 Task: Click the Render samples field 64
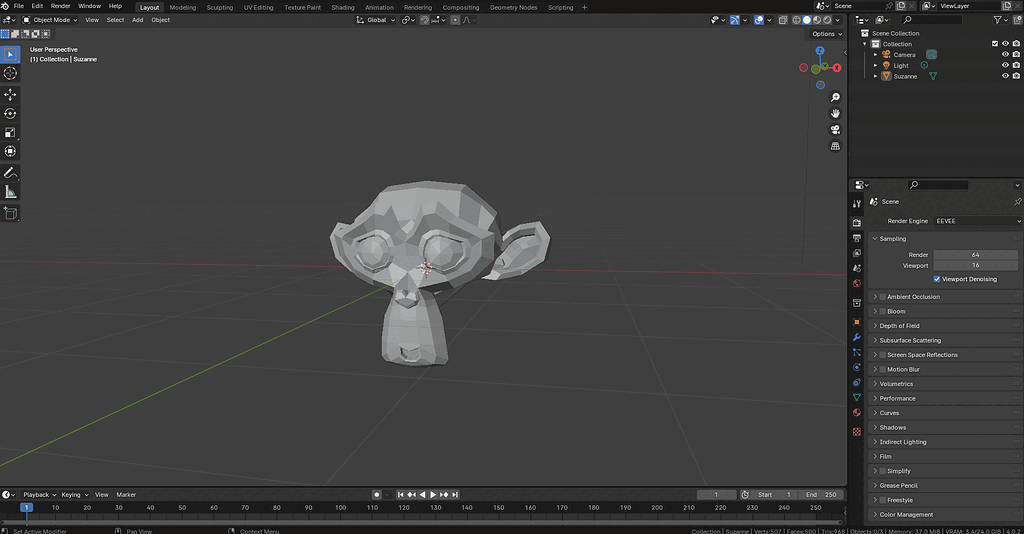[975, 255]
